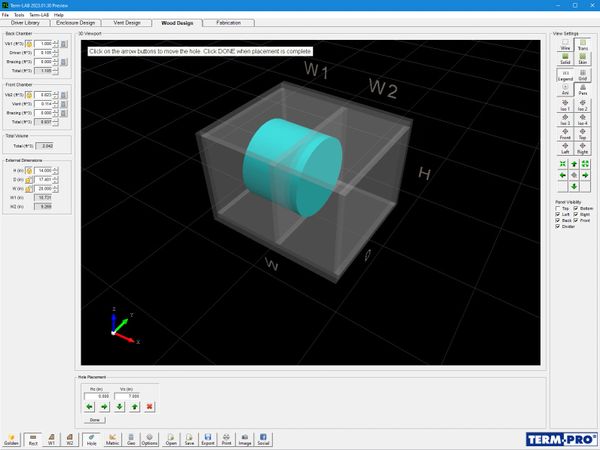This screenshot has width=600, height=450.
Task: Uncheck the Bottom panel visibility box
Action: tap(576, 209)
